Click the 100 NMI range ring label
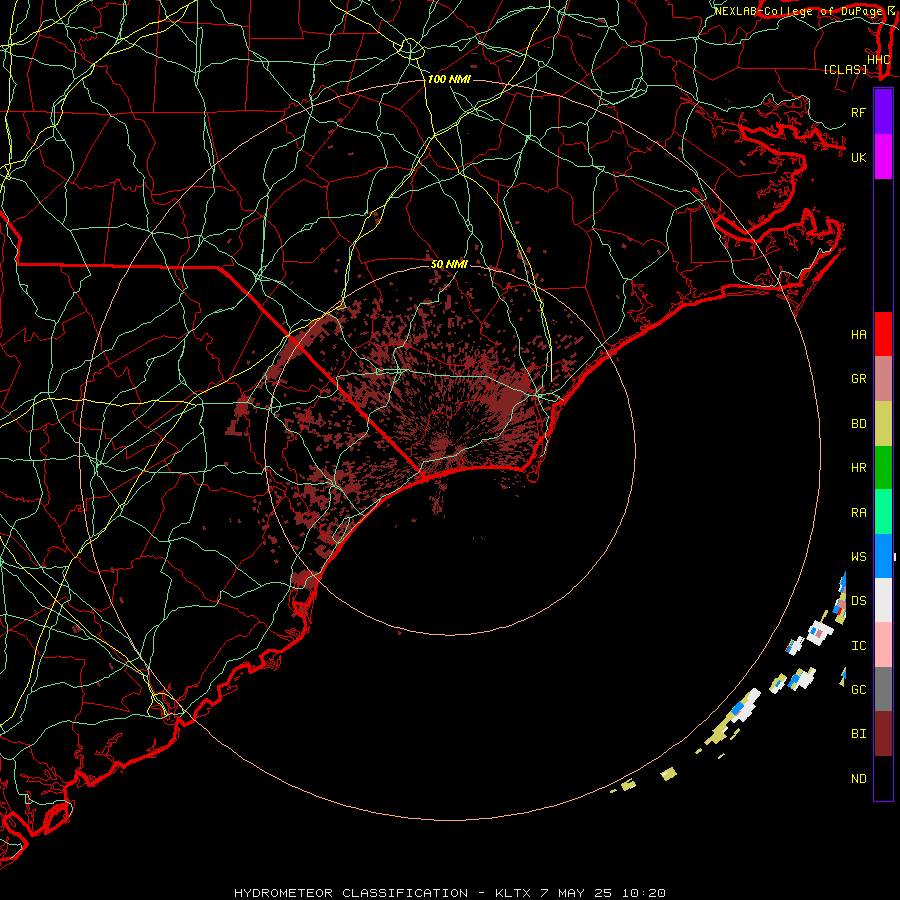Viewport: 900px width, 900px height. click(x=449, y=79)
